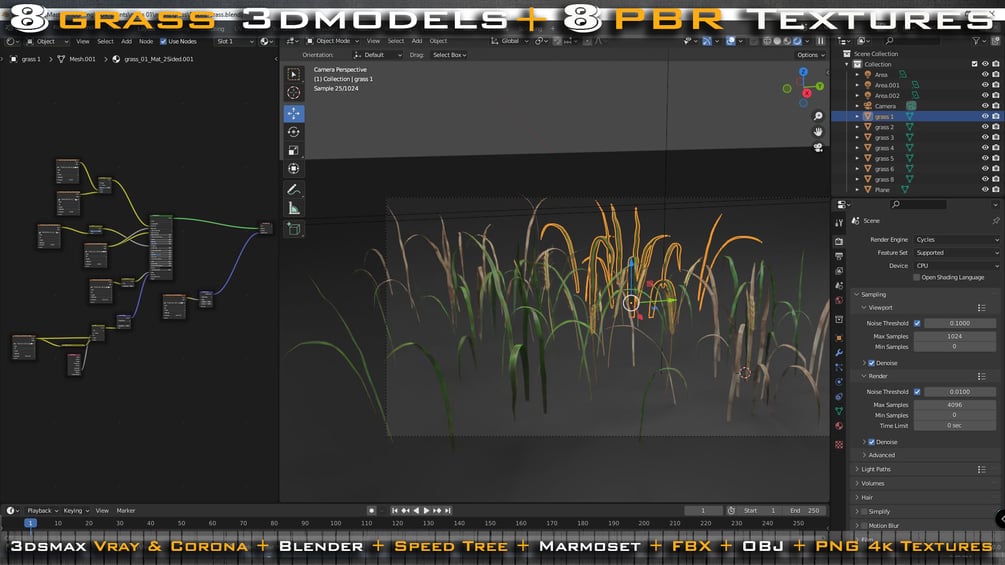This screenshot has width=1005, height=565.
Task: Open the Tool properties tab
Action: pyautogui.click(x=839, y=222)
